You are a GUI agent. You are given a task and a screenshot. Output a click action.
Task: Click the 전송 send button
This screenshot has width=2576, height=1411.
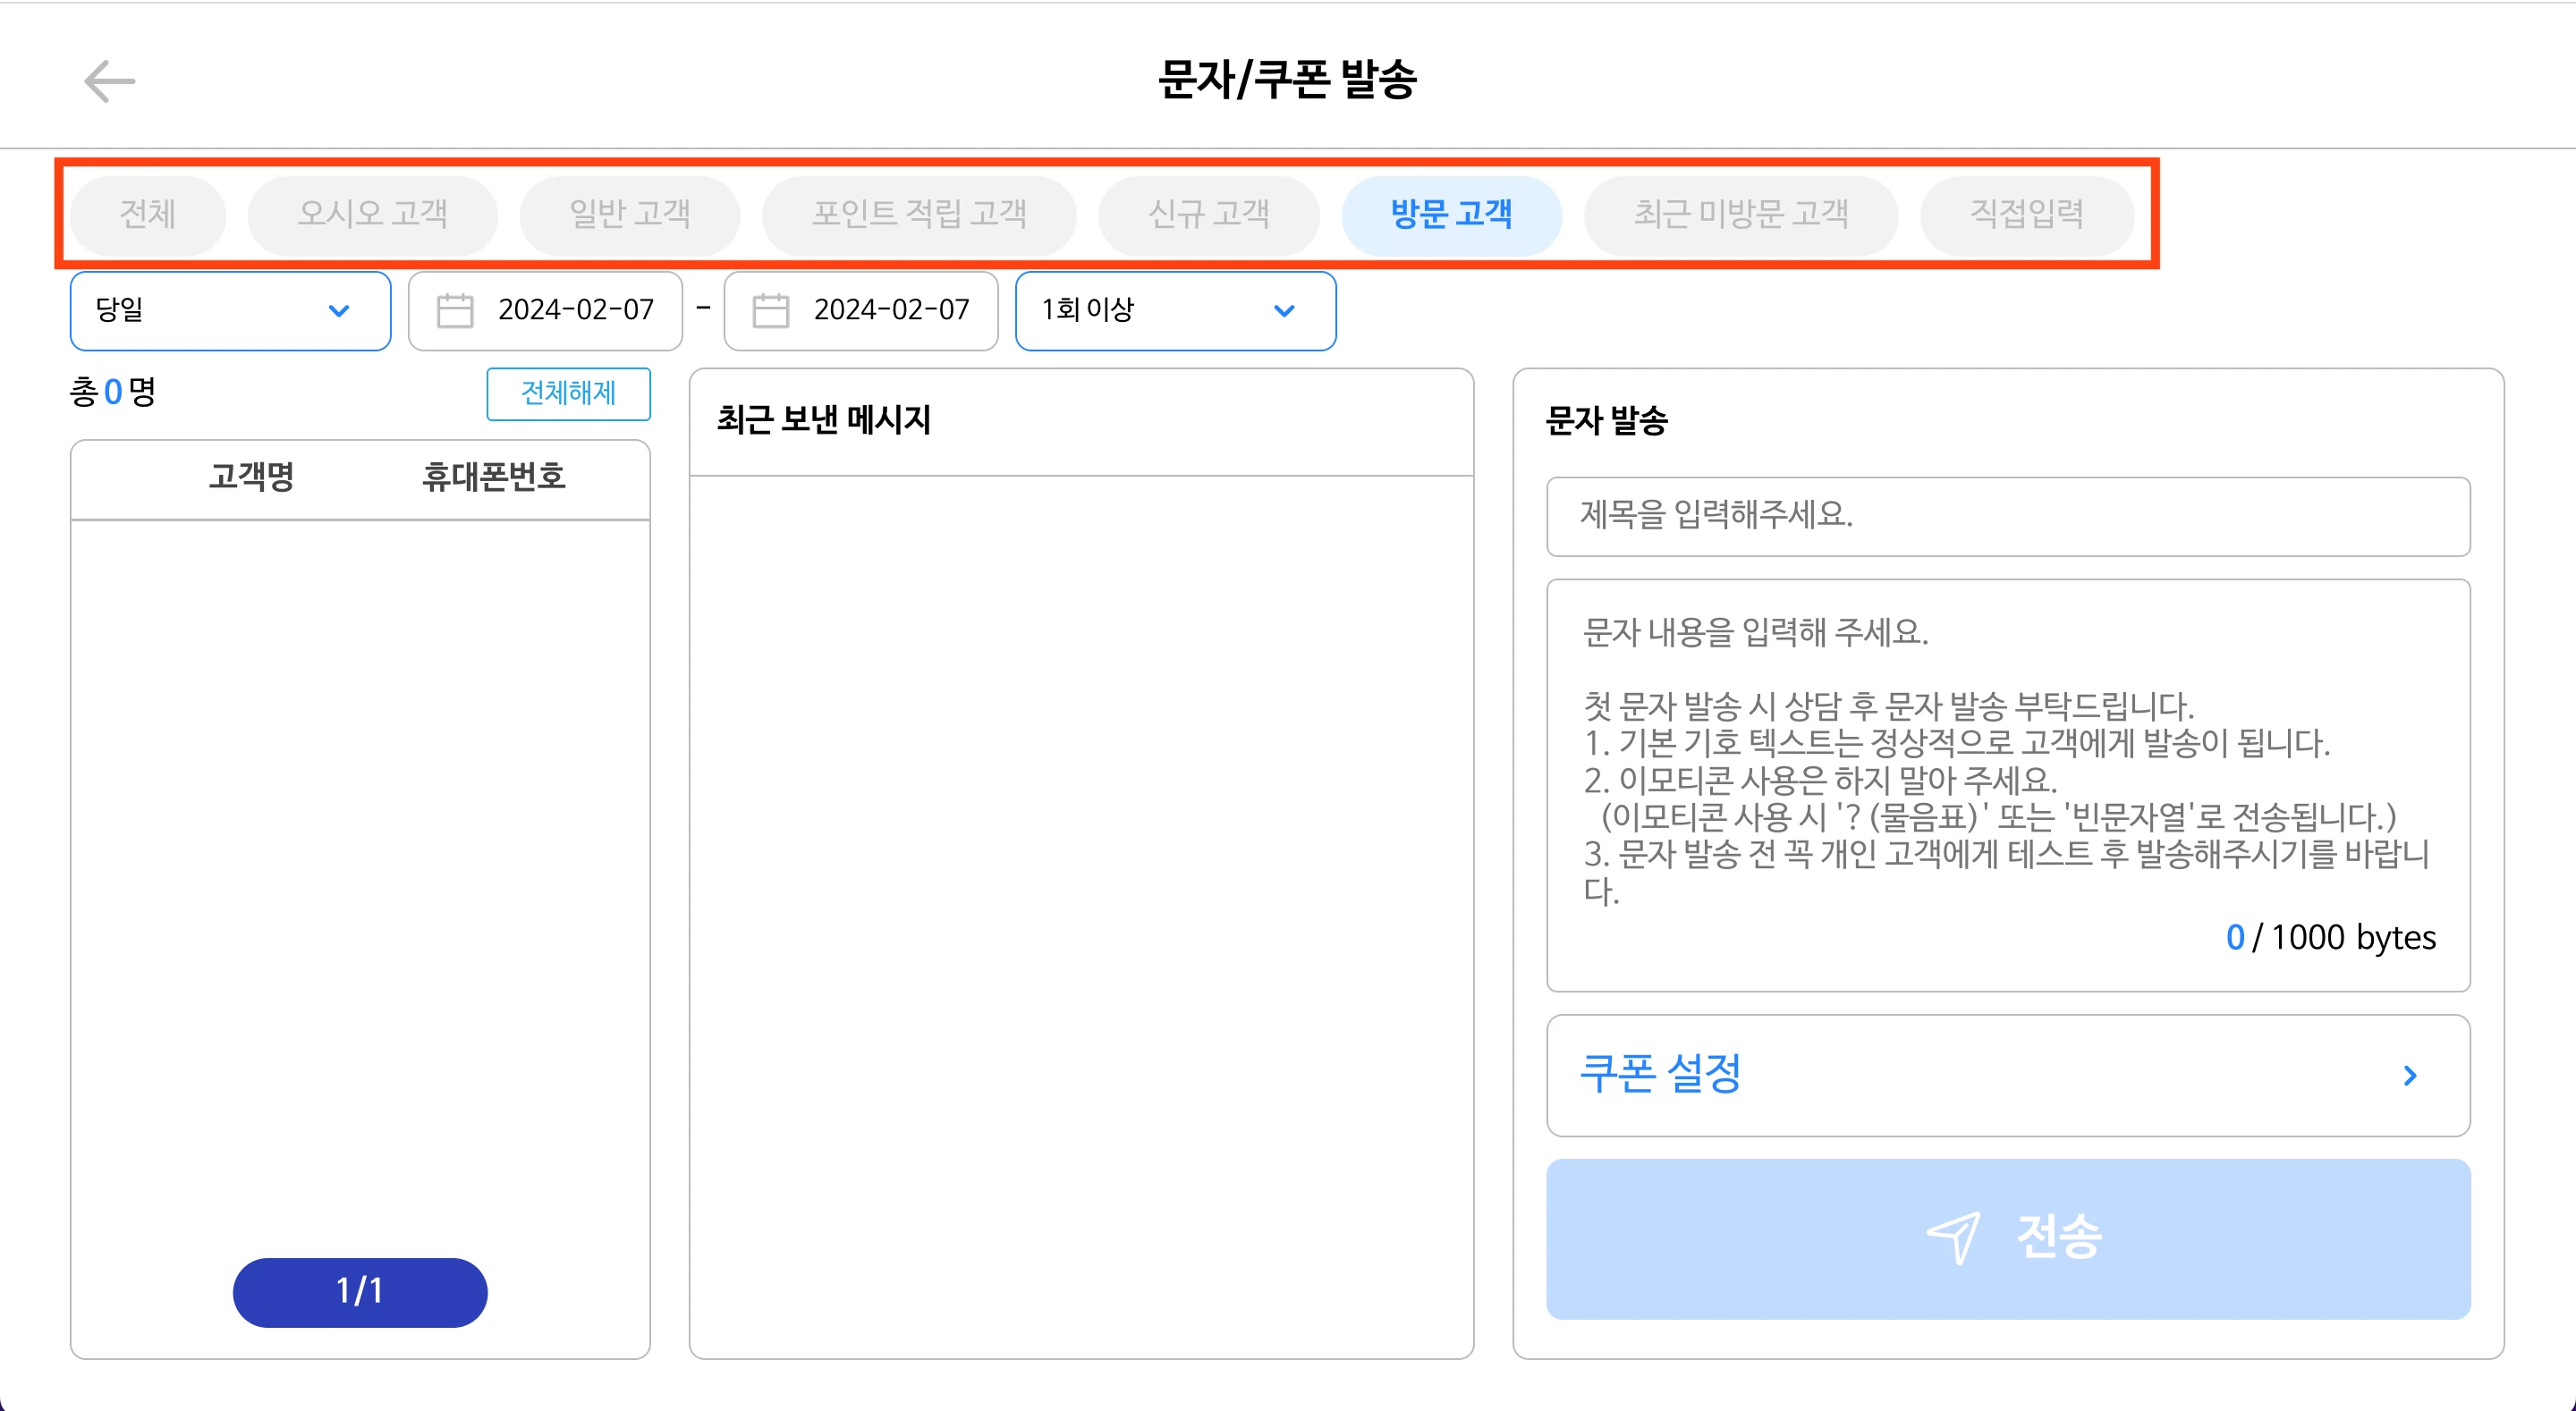tap(2008, 1239)
